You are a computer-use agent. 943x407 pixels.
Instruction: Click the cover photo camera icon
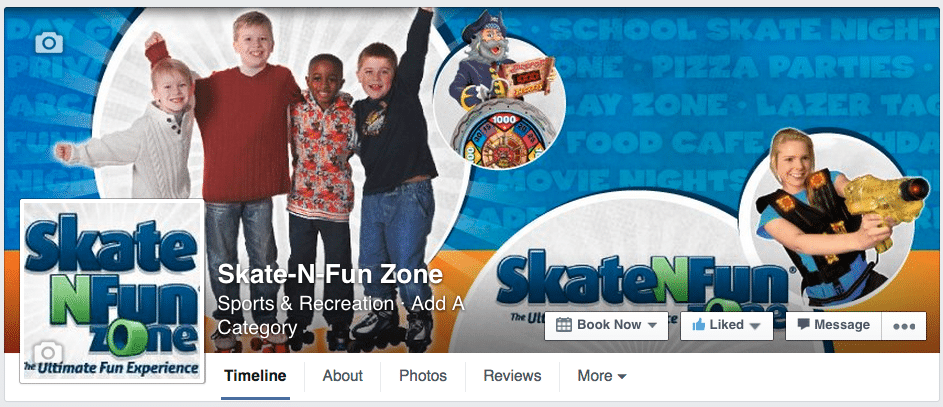click(x=49, y=42)
